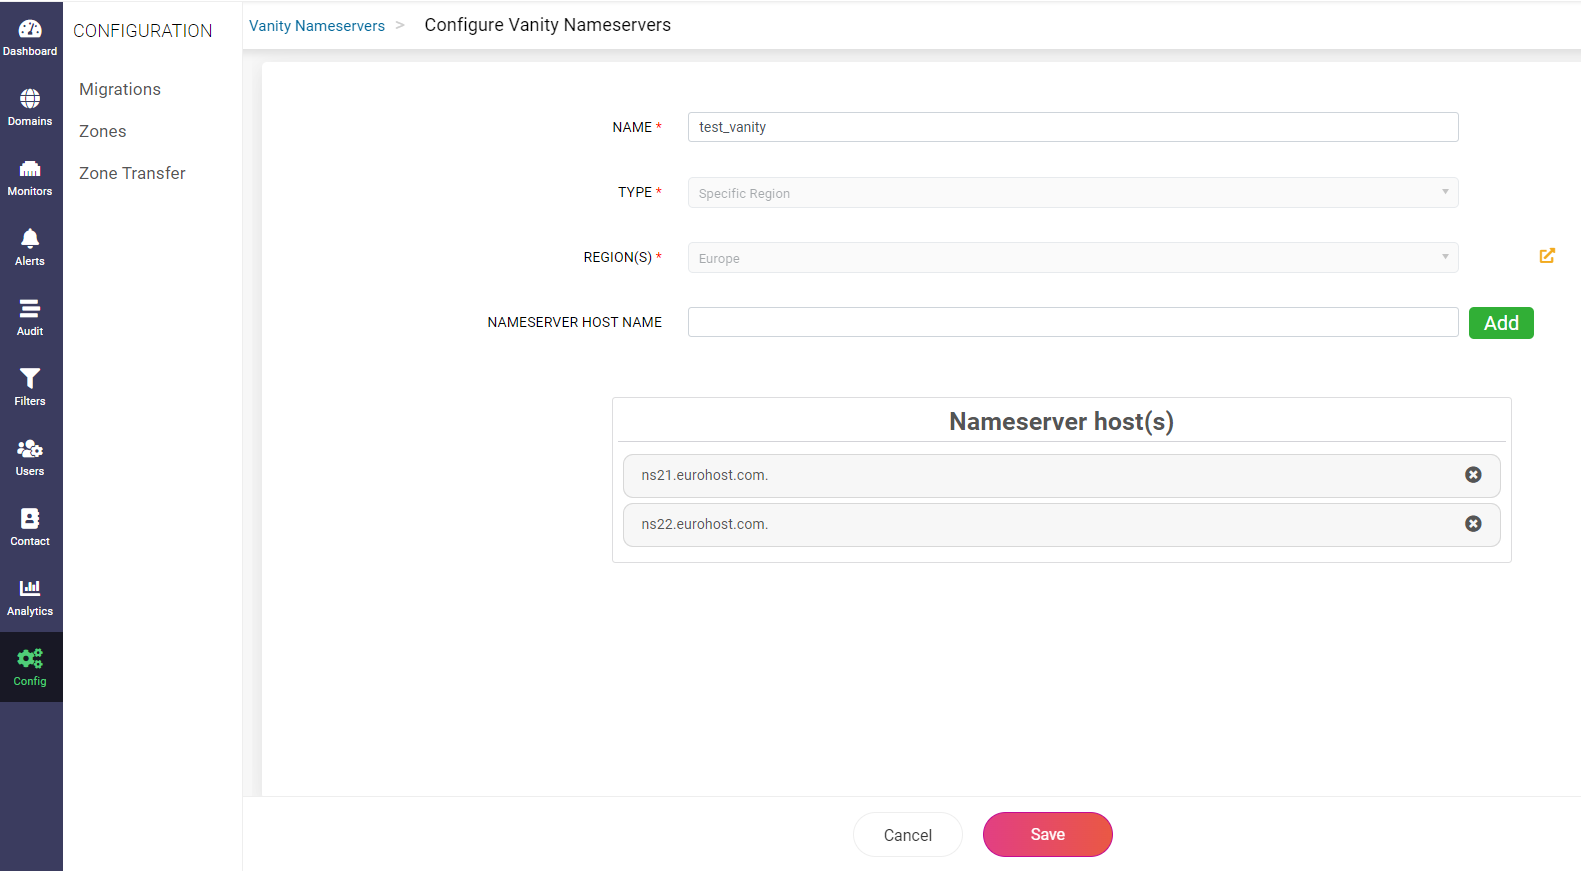This screenshot has width=1581, height=871.
Task: Open the Contact section
Action: pyautogui.click(x=30, y=527)
